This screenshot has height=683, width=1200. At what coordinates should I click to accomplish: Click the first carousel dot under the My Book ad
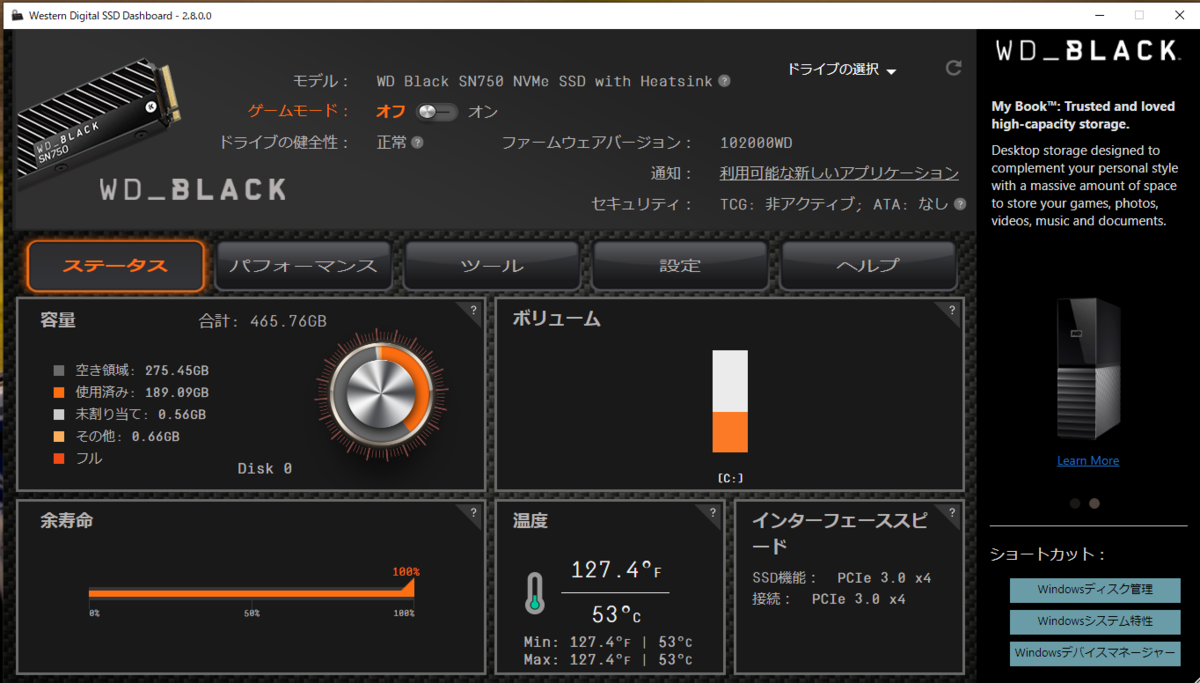pos(1075,503)
